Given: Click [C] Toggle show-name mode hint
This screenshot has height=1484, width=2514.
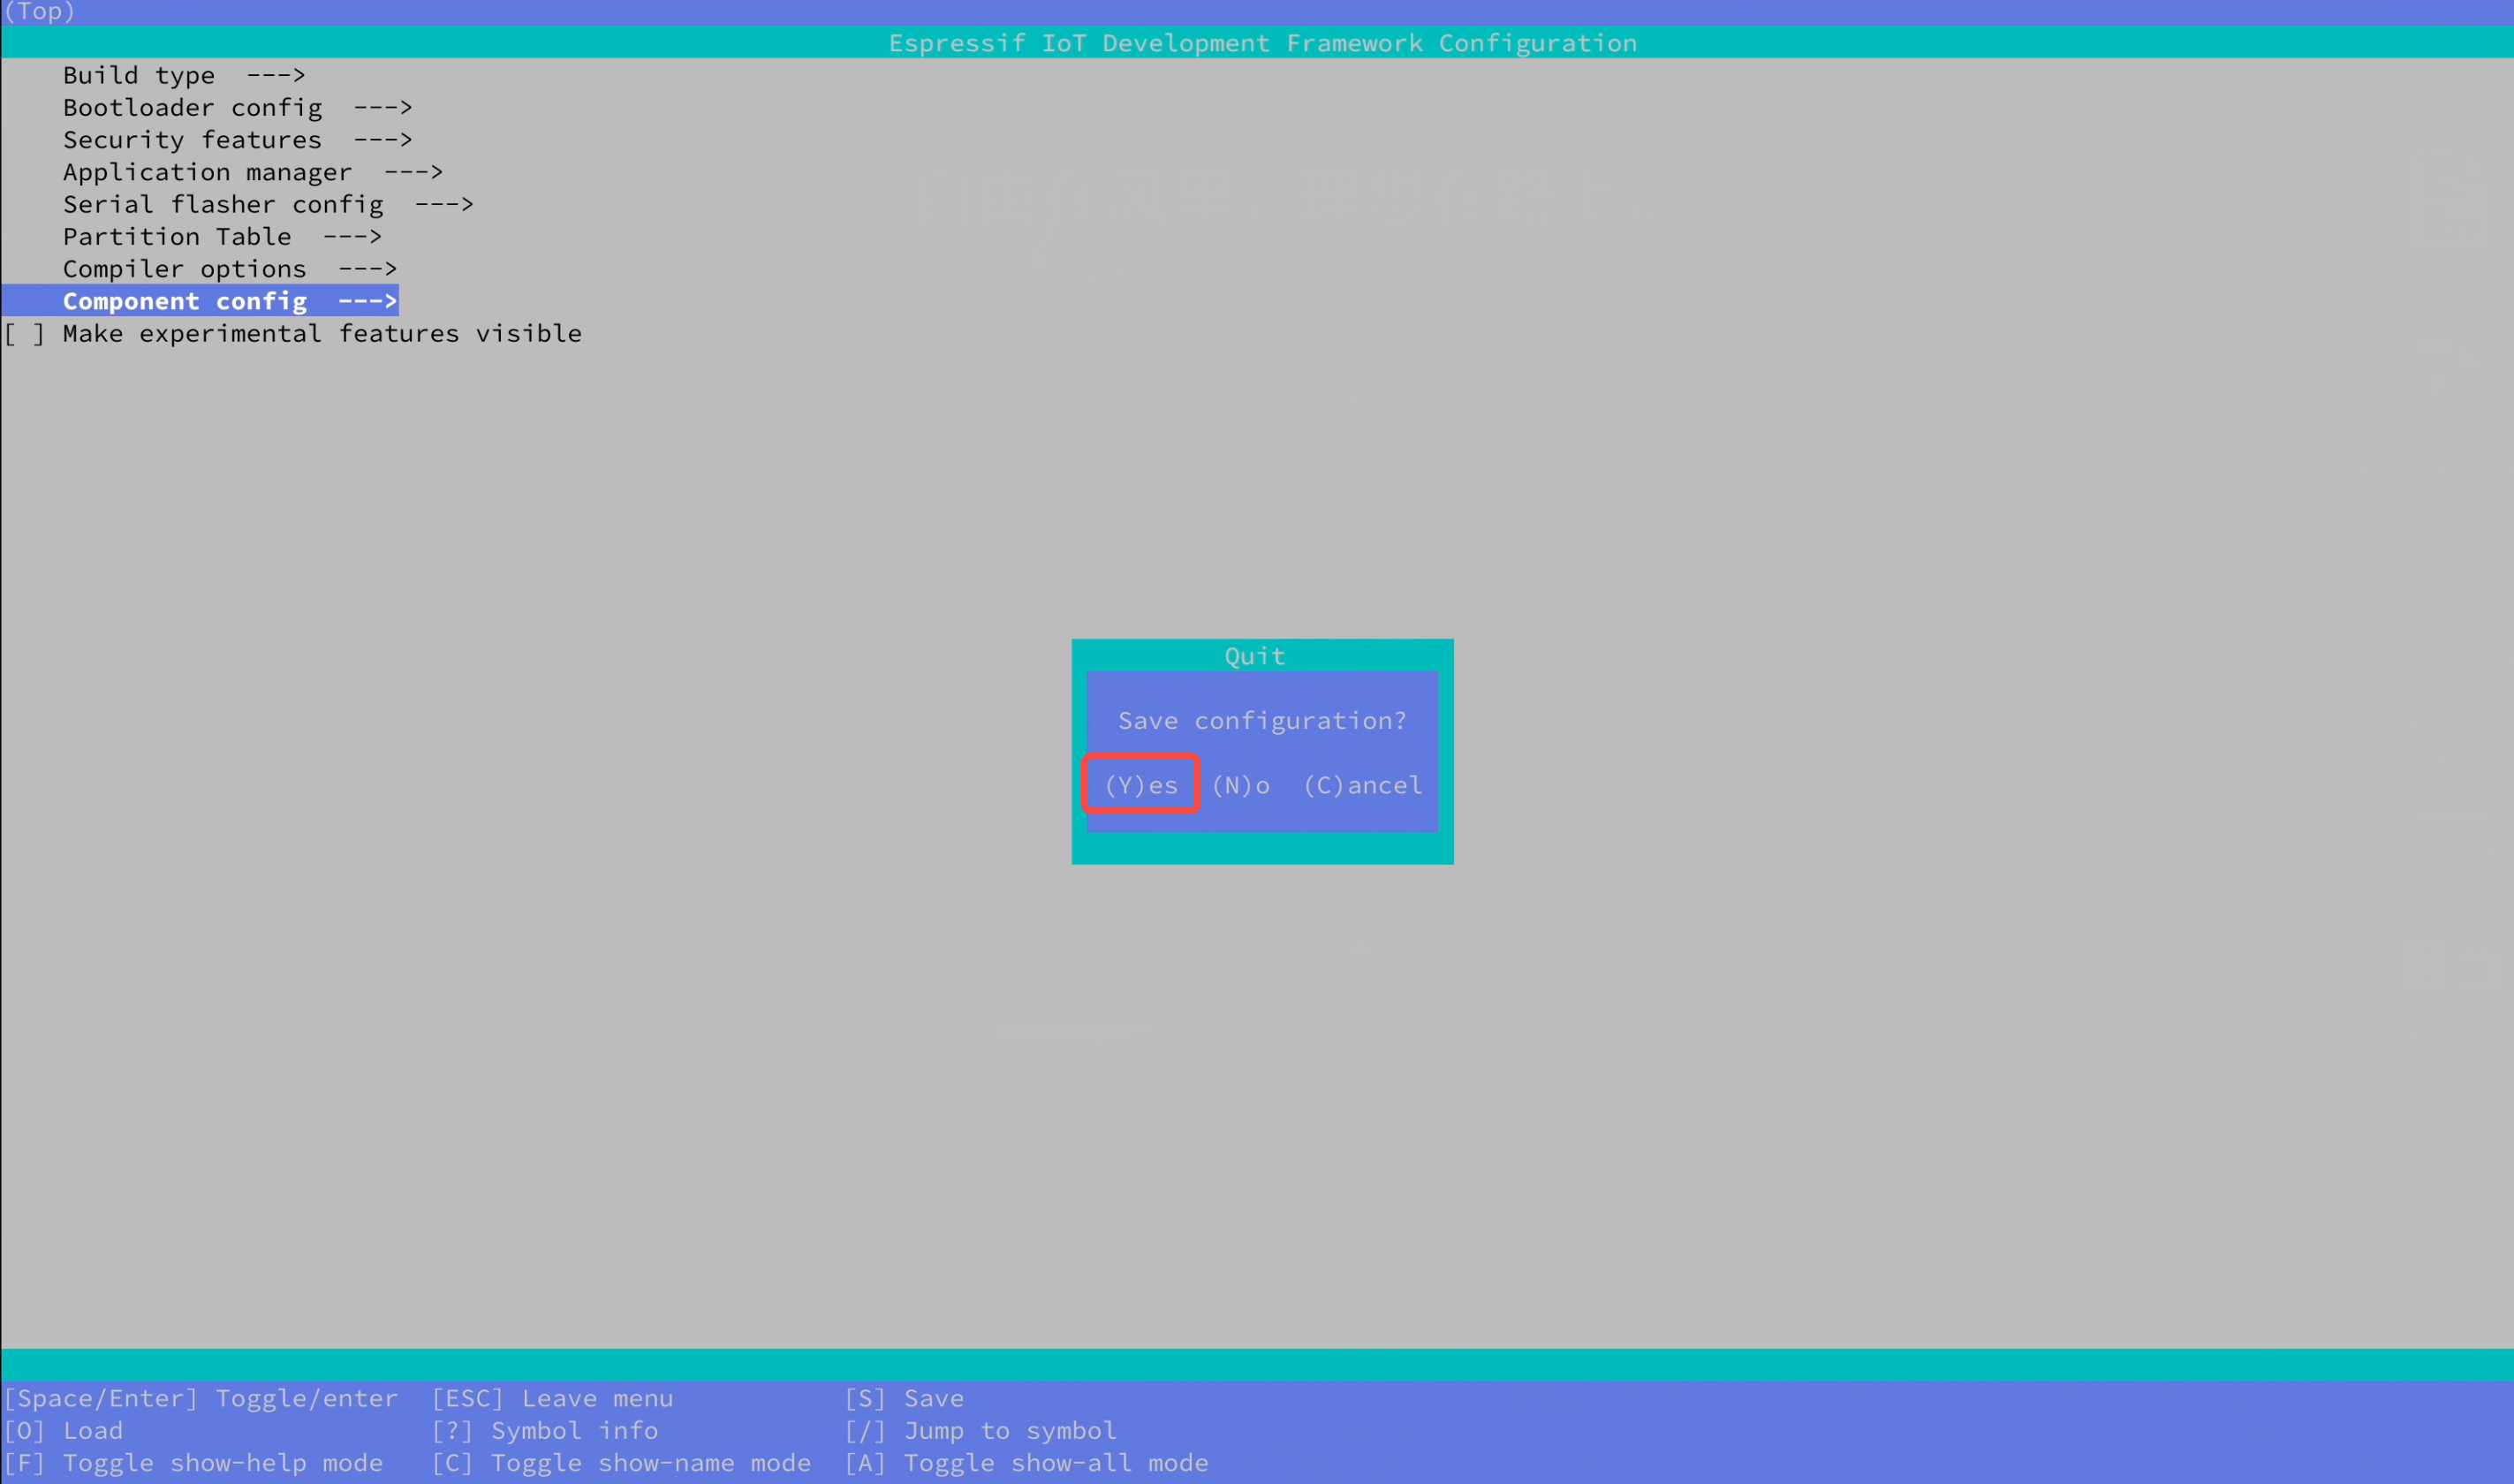Looking at the screenshot, I should [621, 1463].
